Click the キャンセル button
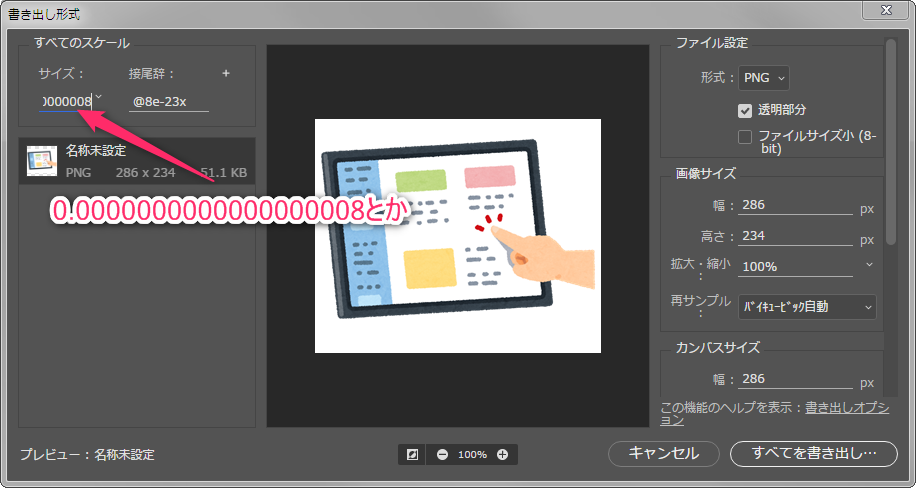The width and height of the screenshot is (916, 488). click(x=663, y=453)
